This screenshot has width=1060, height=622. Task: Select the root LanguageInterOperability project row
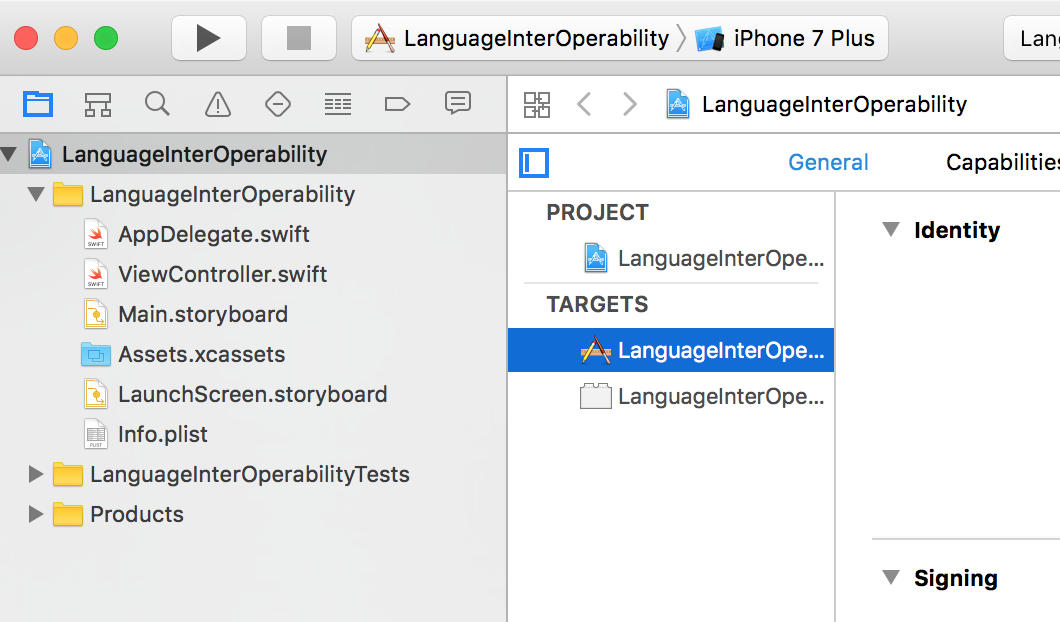(x=254, y=154)
